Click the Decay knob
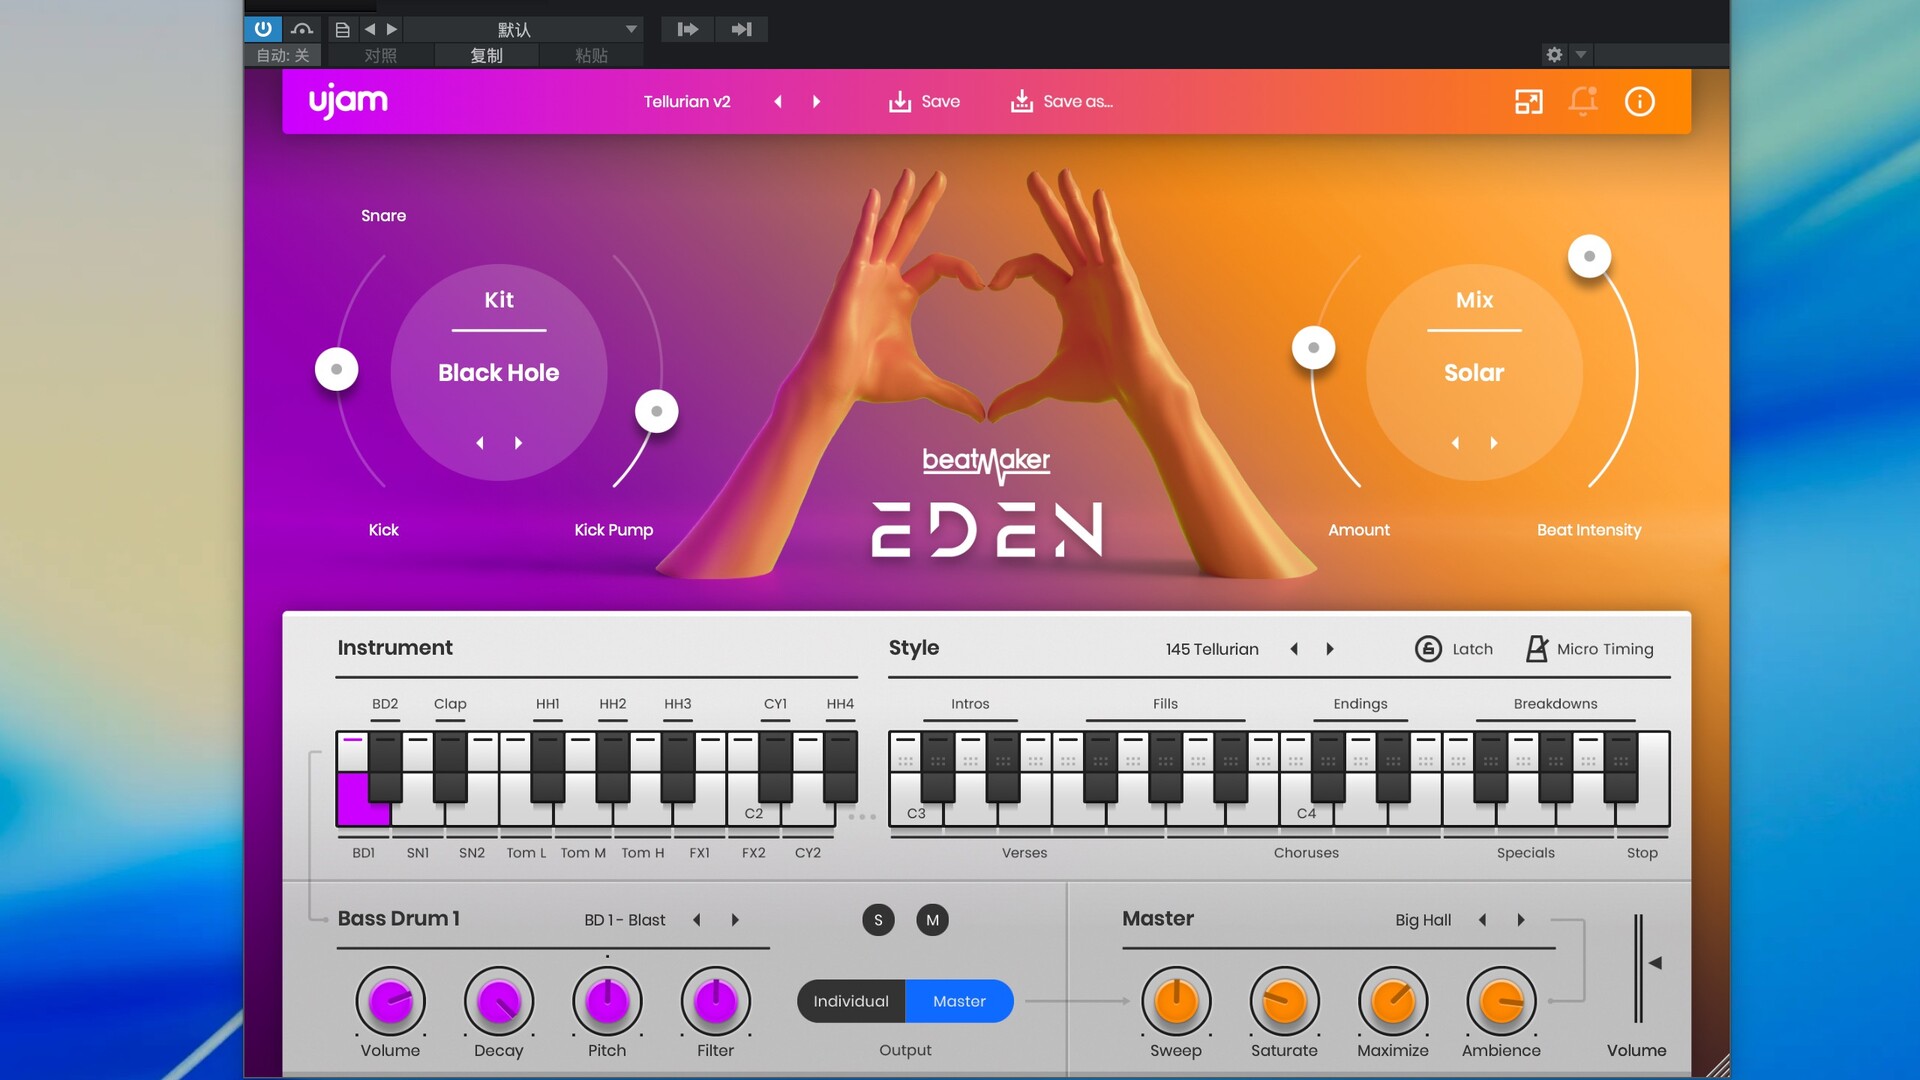 498,1001
